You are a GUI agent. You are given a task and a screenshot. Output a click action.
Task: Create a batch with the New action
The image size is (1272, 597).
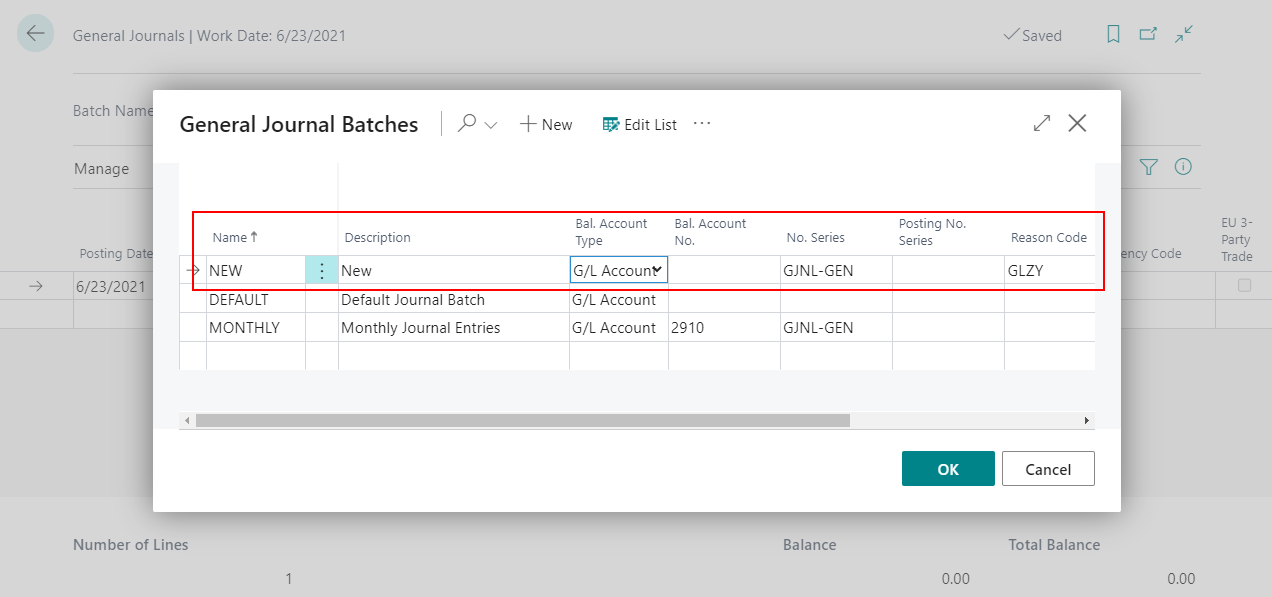[546, 124]
